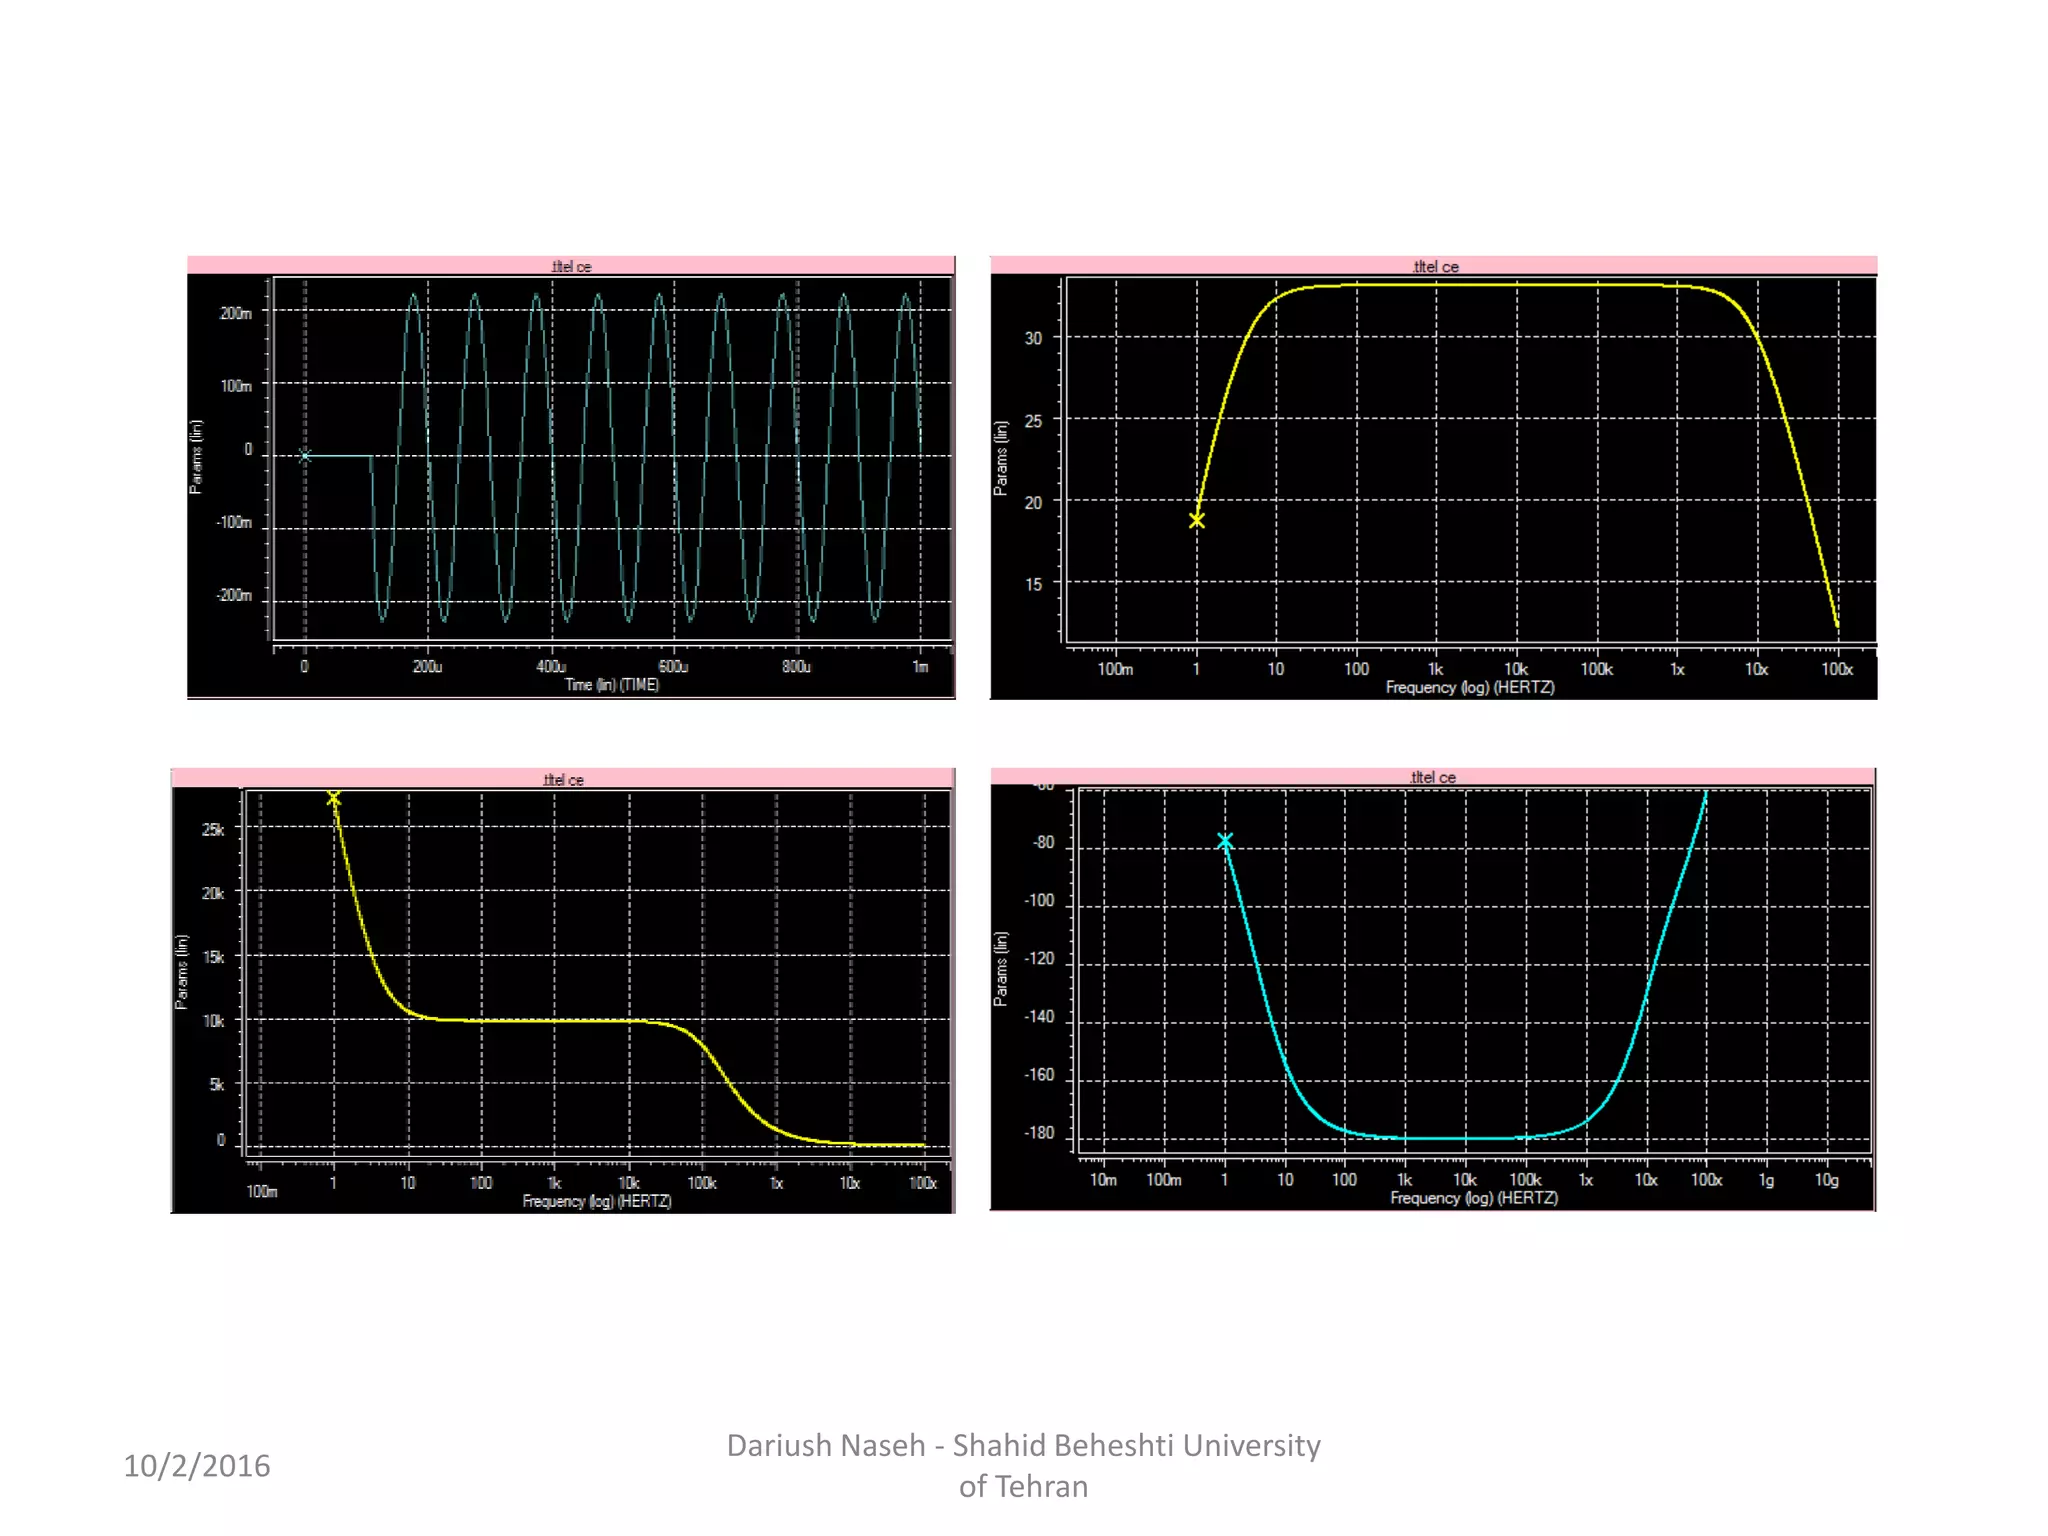Click Frequency (log) (HERTZ) label under phase plot

1474,1198
